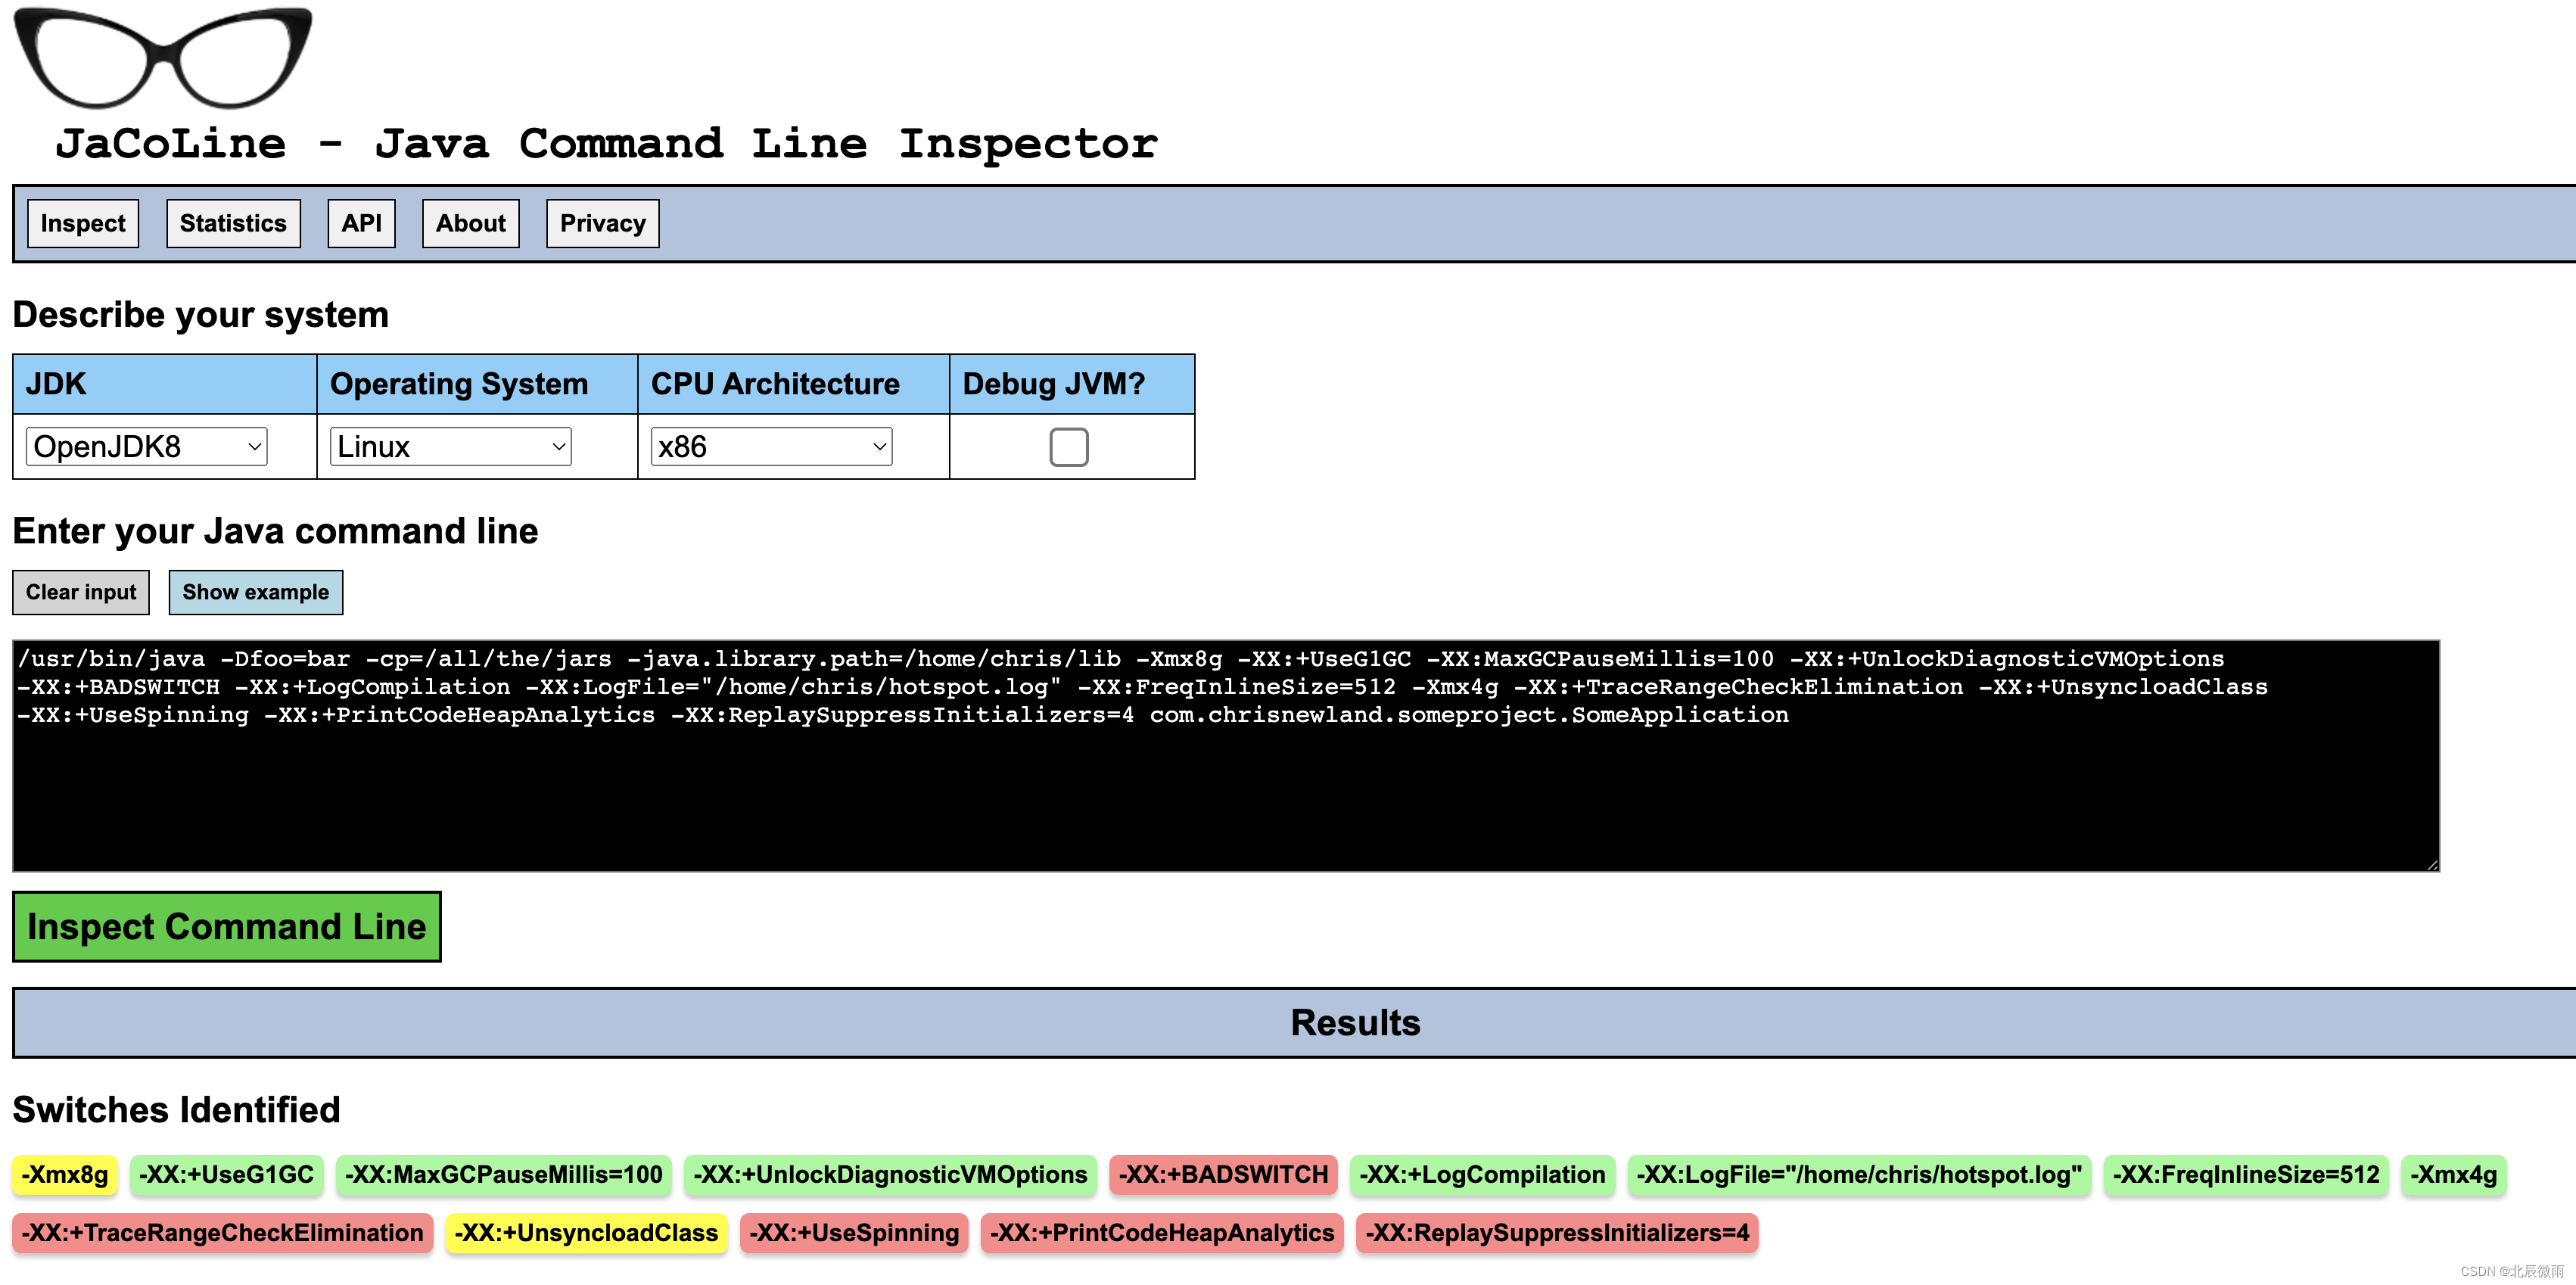Click inside the Java command line text area
2576x1285 pixels.
click(x=1225, y=790)
